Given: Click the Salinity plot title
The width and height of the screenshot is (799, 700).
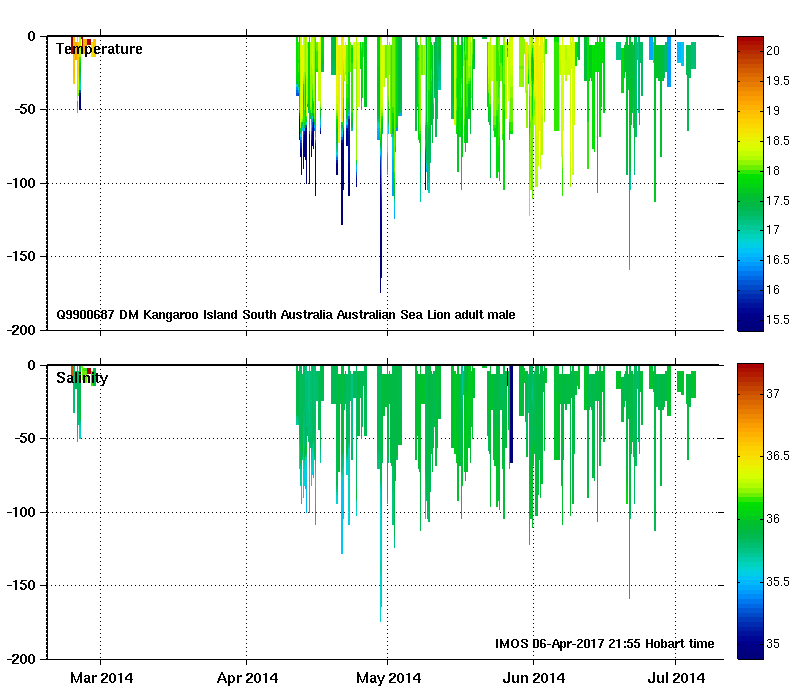Looking at the screenshot, I should pyautogui.click(x=82, y=378).
